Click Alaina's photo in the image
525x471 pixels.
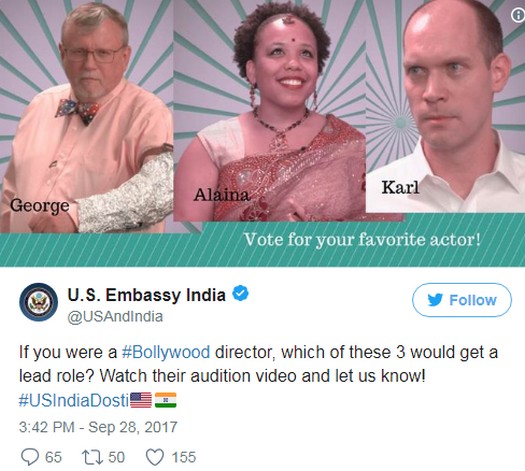(x=270, y=110)
